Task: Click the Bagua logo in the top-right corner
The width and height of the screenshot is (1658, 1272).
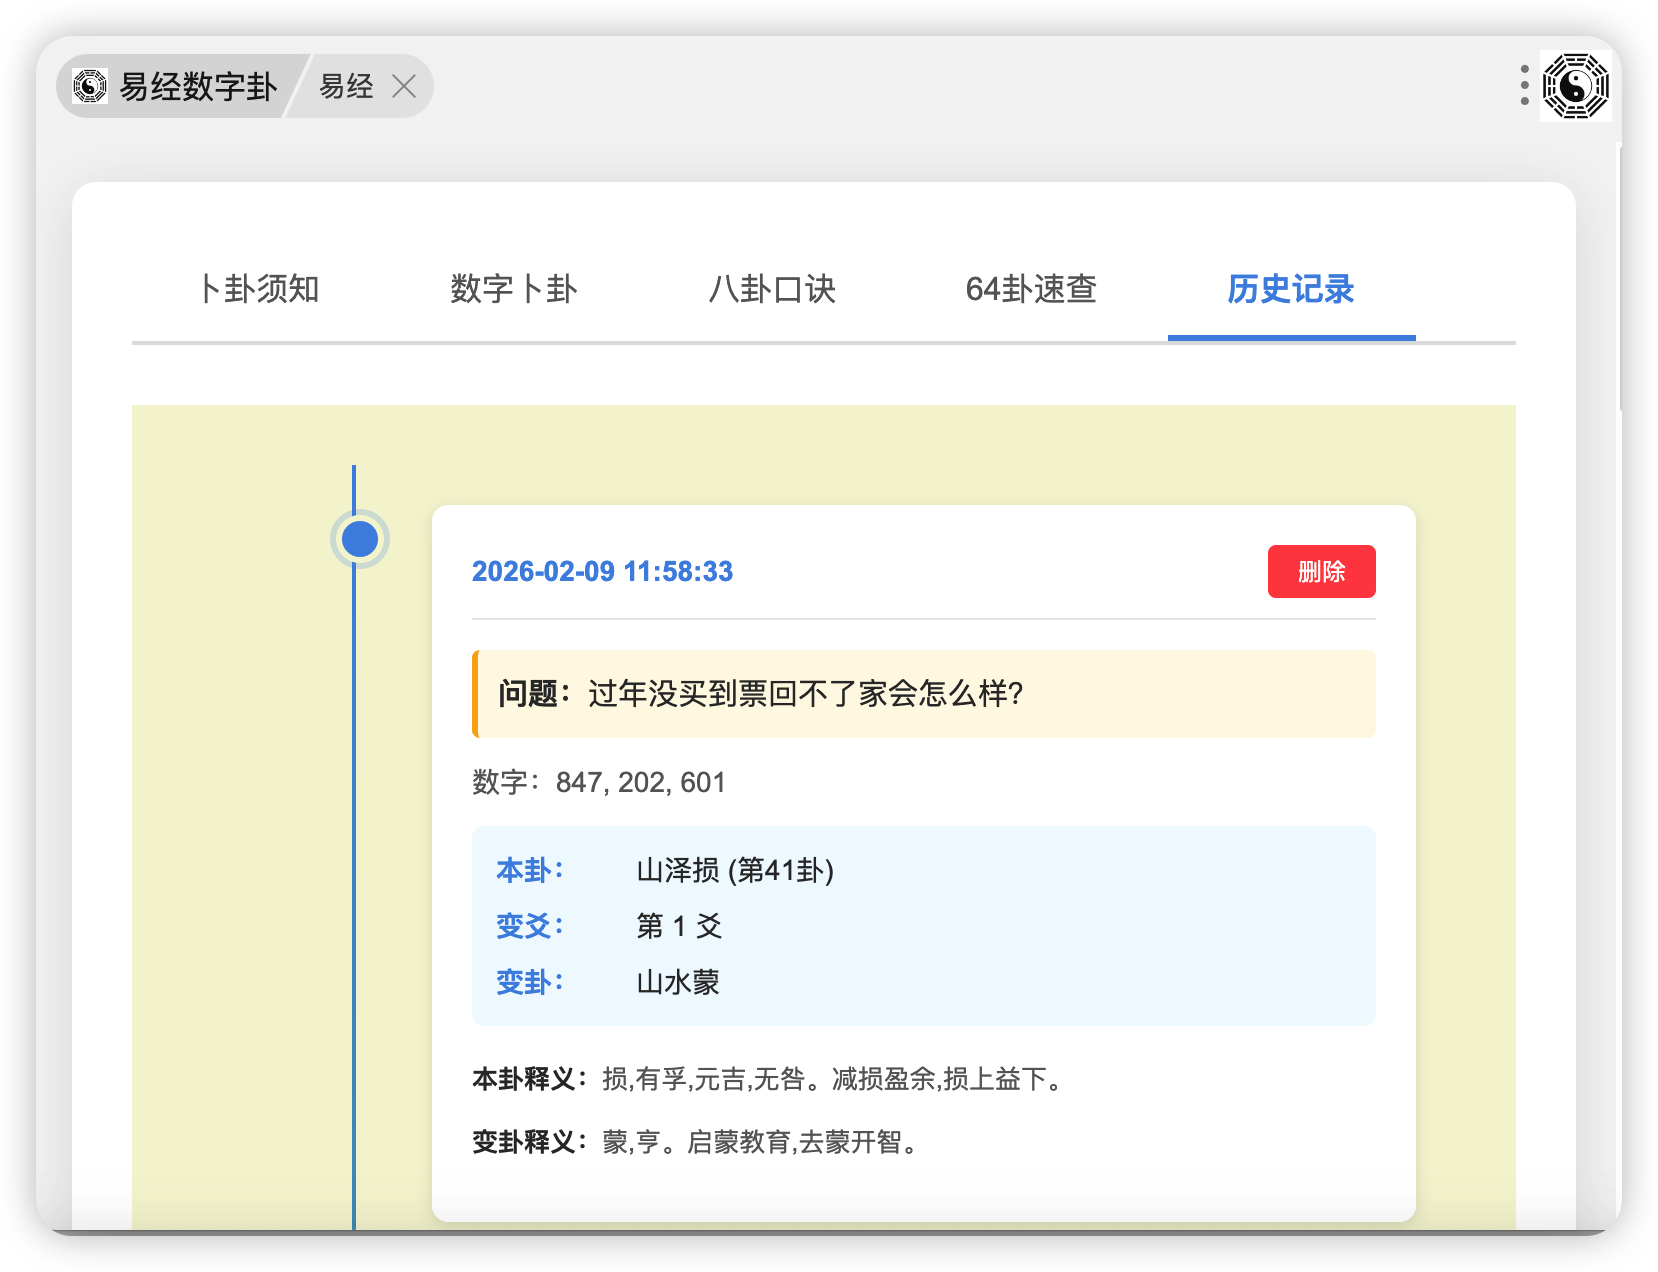Action: (1575, 86)
